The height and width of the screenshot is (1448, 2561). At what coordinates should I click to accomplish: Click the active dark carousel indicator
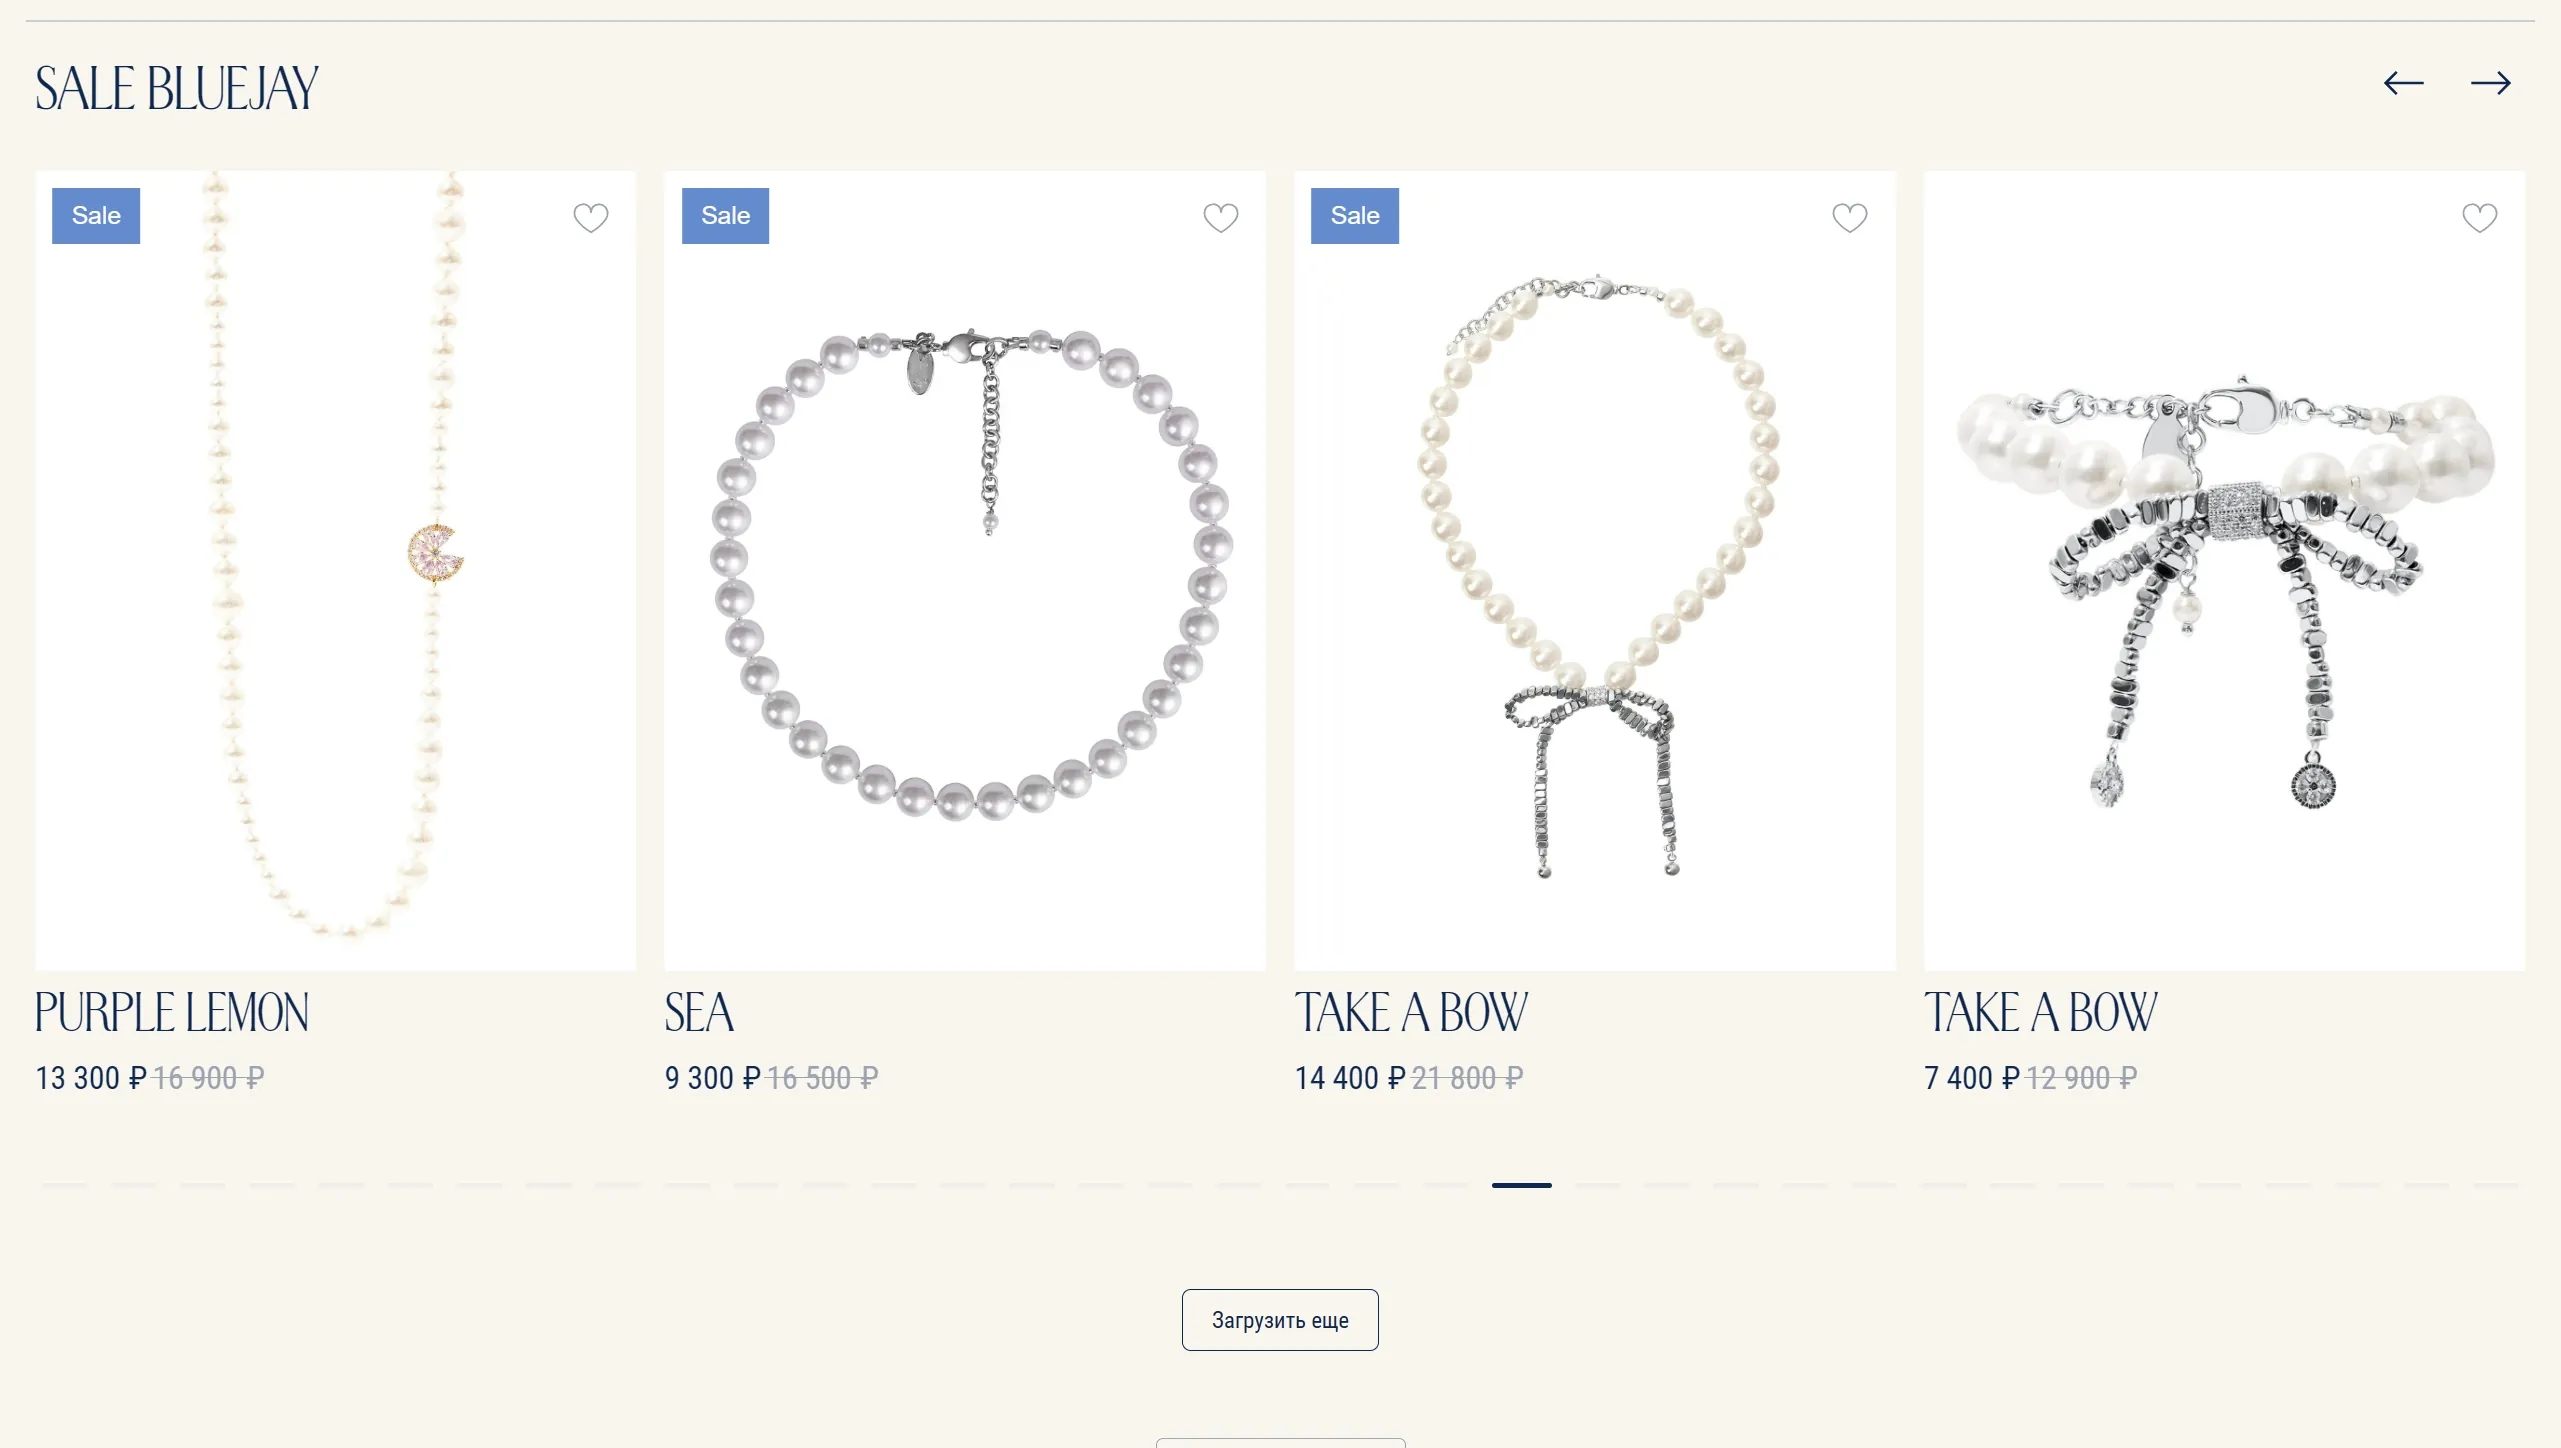(1522, 1185)
